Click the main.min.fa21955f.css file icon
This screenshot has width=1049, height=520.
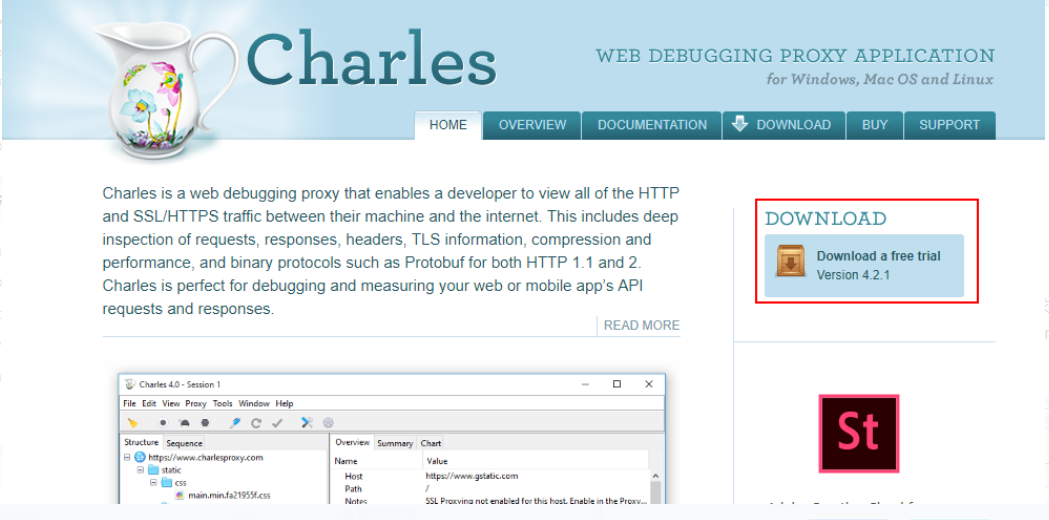coord(180,495)
